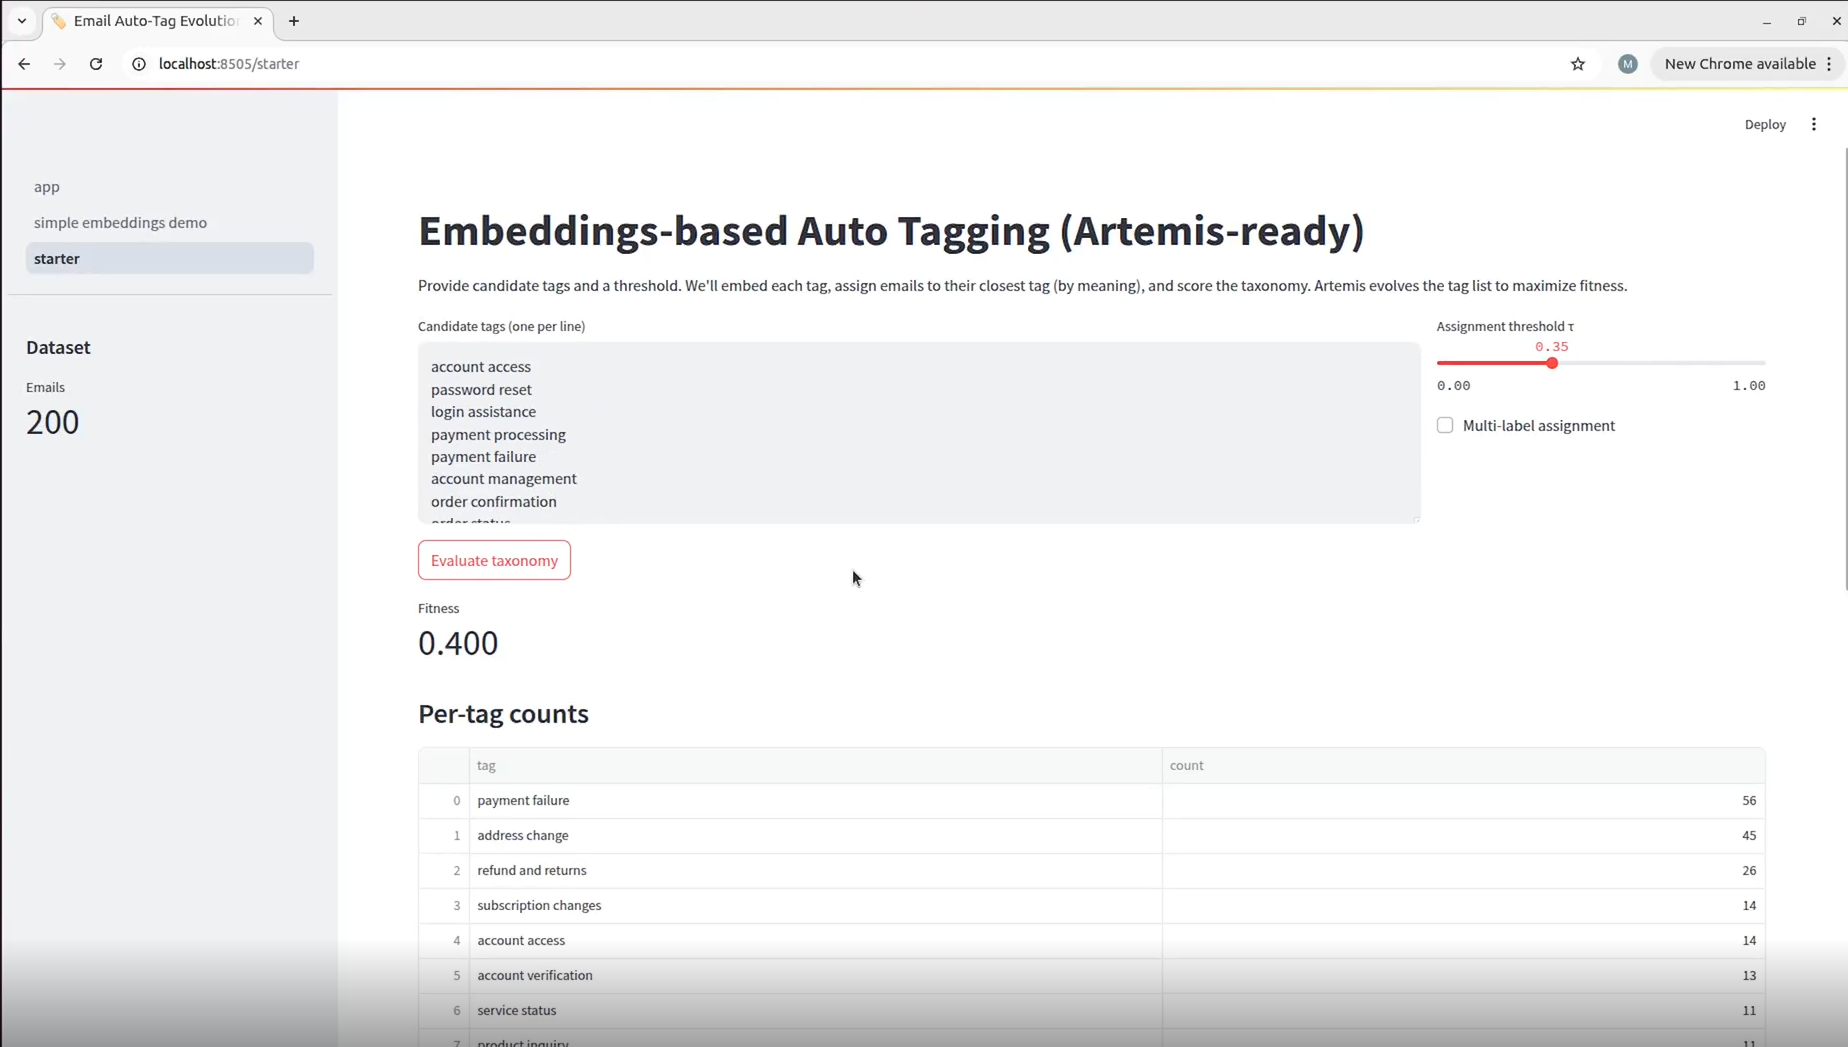This screenshot has width=1848, height=1047.
Task: Click the Evaluate taxonomy button
Action: (x=494, y=561)
